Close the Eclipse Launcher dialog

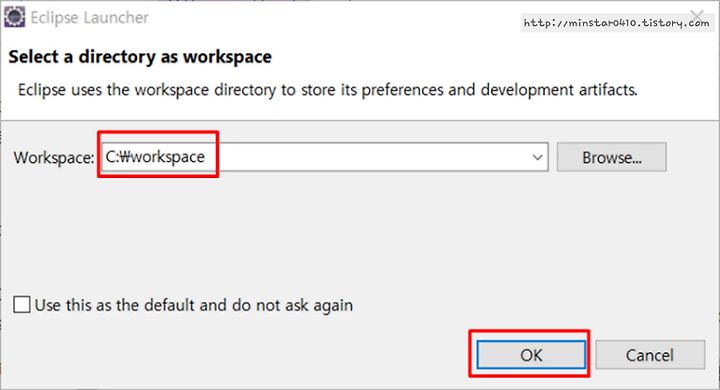coord(697,16)
